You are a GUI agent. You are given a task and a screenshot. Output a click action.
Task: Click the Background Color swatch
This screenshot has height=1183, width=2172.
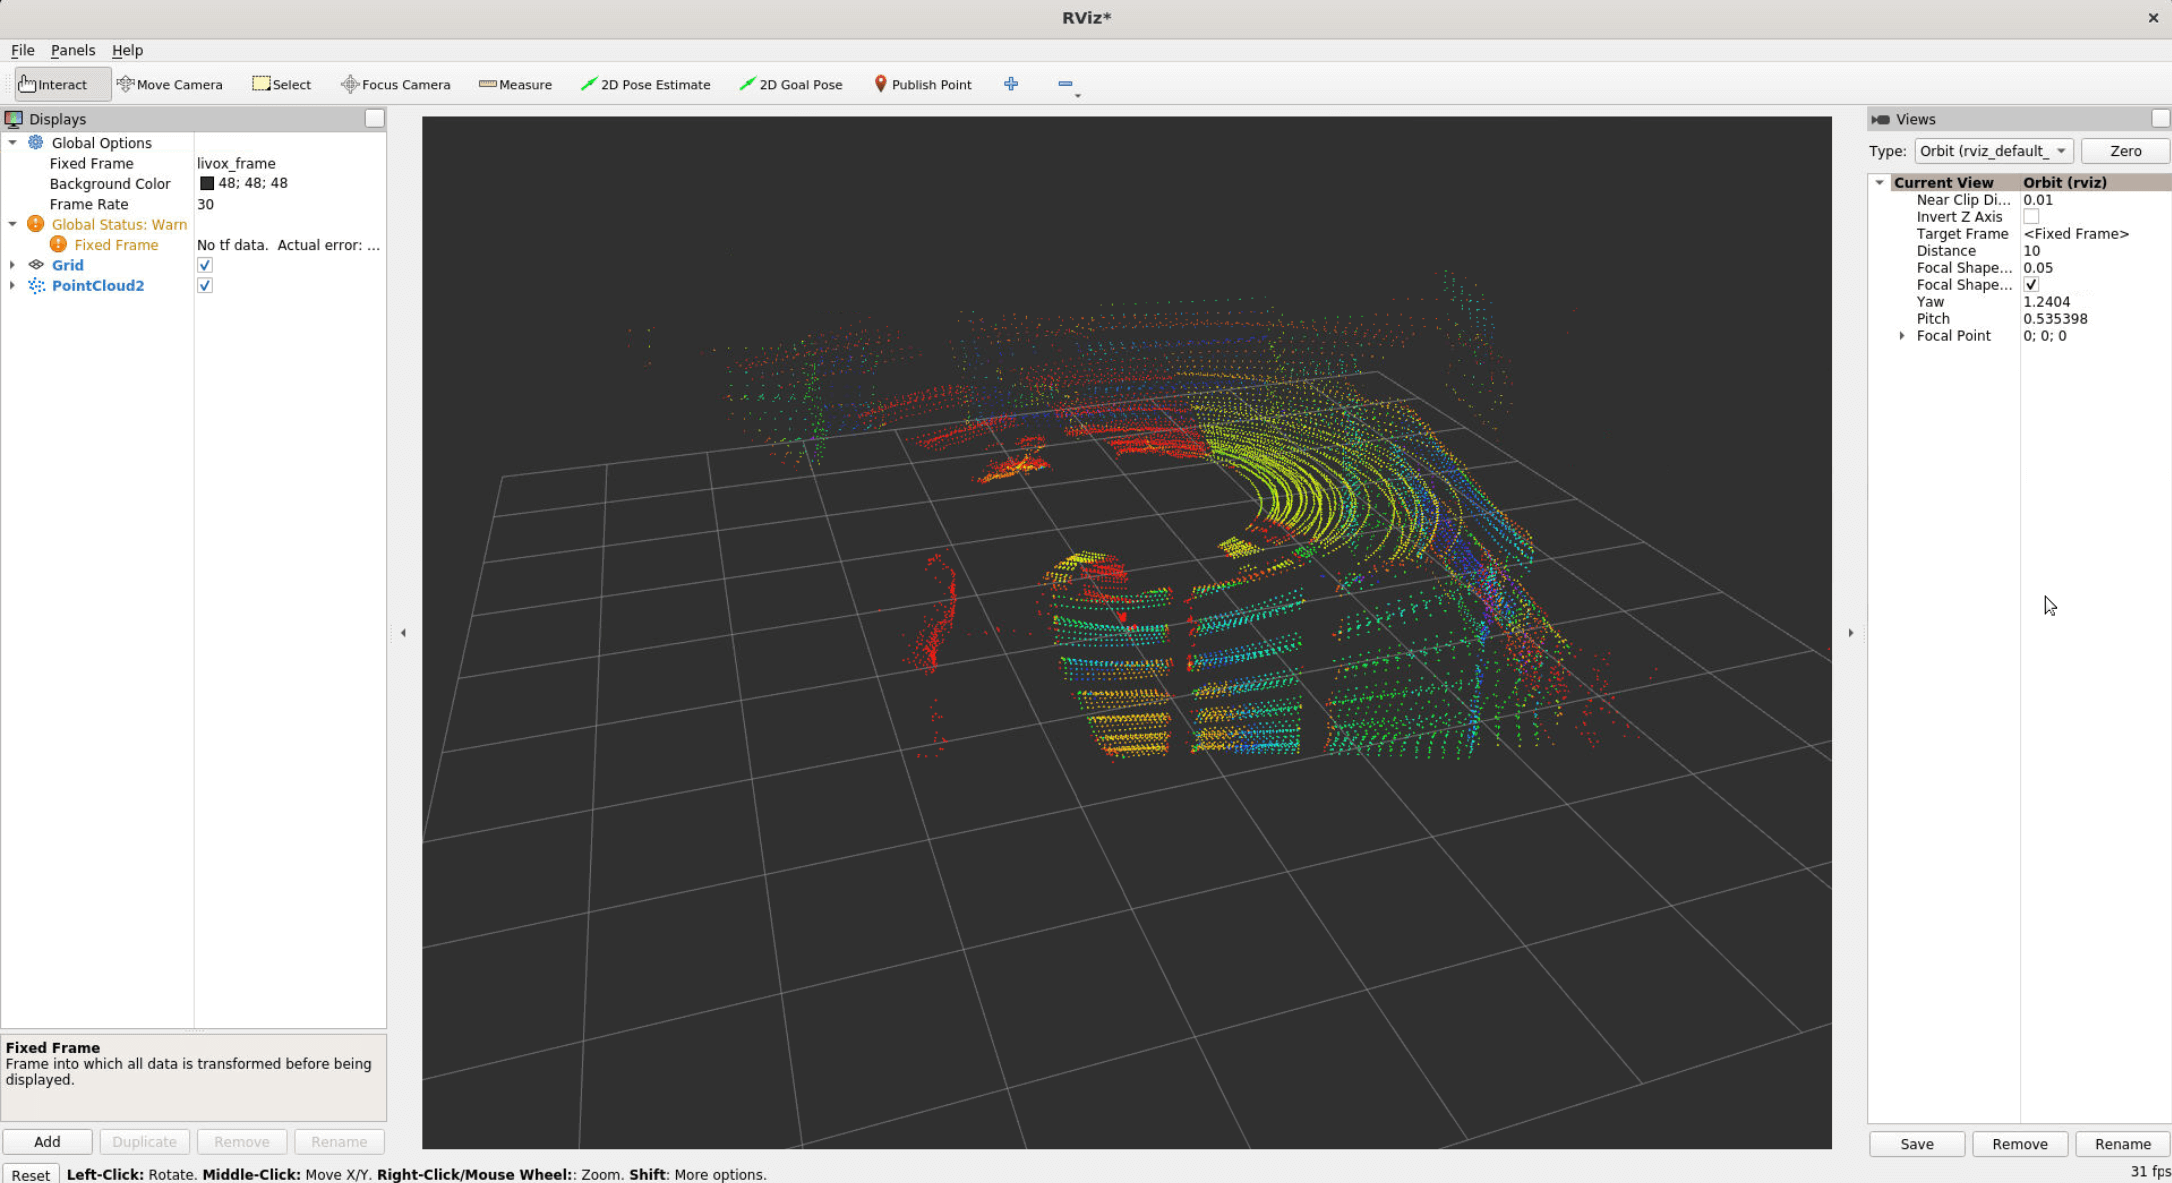pos(207,183)
